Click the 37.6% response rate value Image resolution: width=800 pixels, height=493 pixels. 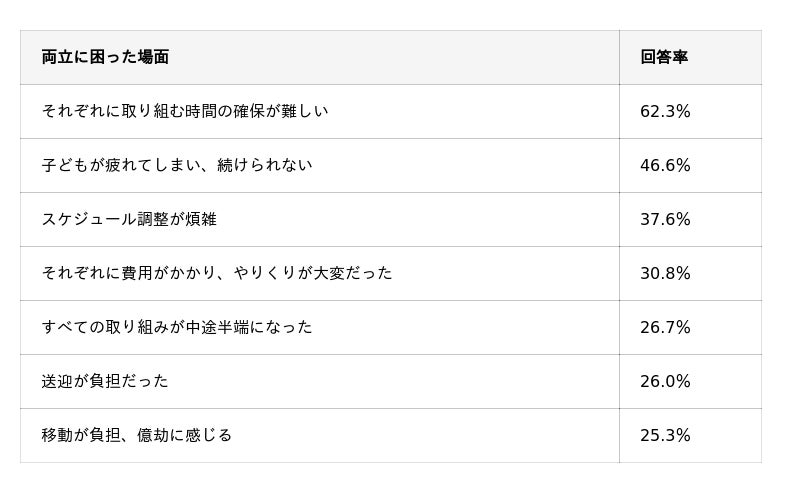click(665, 219)
